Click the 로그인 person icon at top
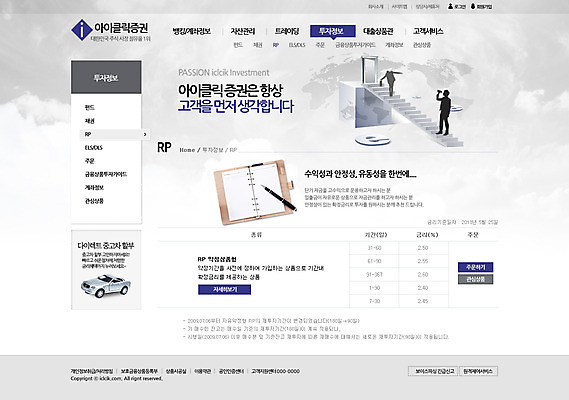 tap(450, 6)
